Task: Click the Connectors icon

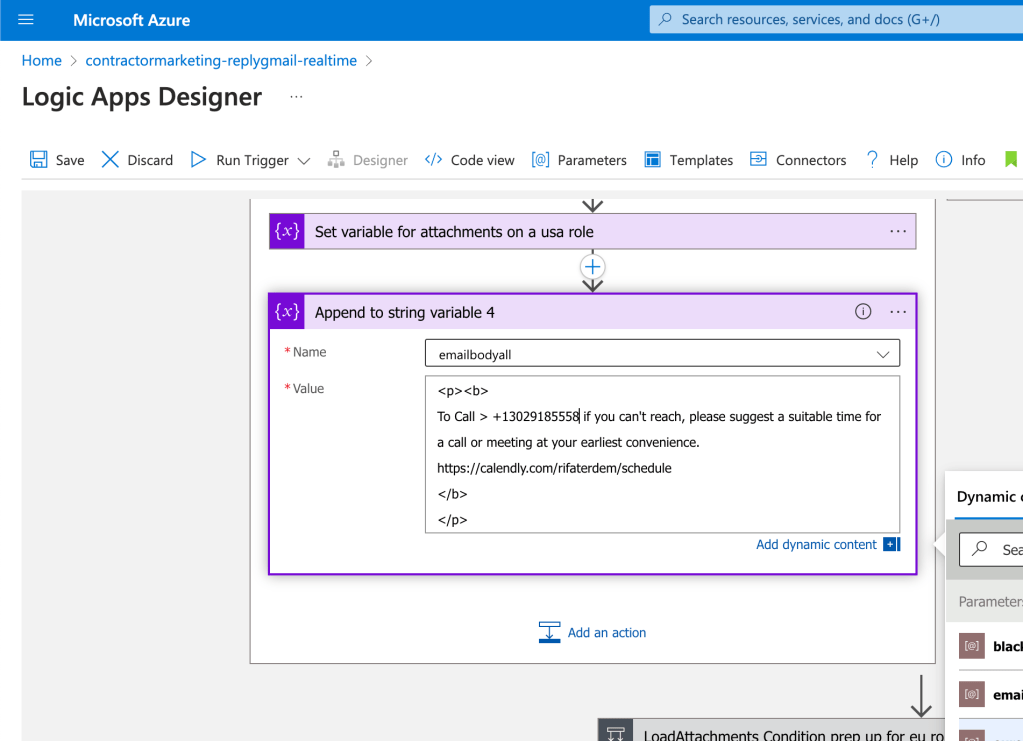Action: 758,159
